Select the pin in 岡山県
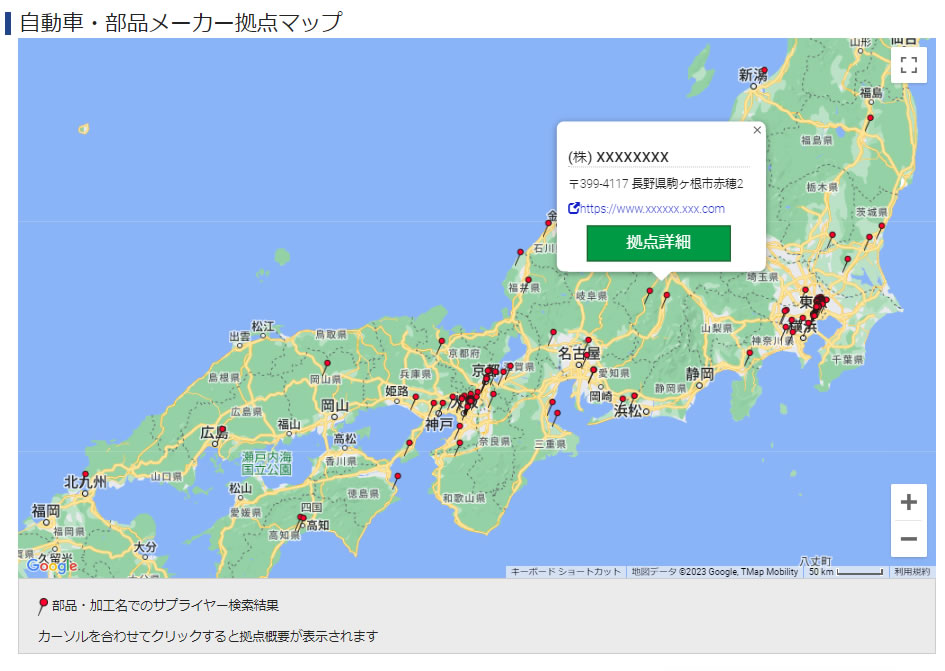Screen dimensions: 945x671 point(326,364)
